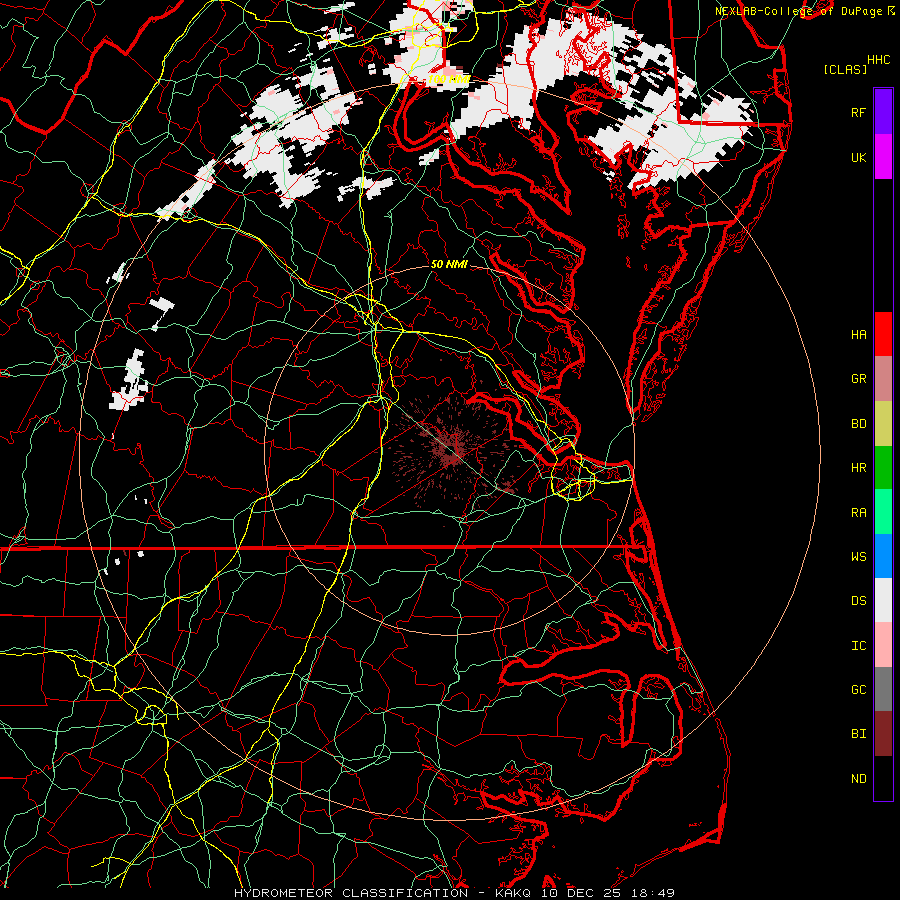Click the 'BD' legend label
Screen dimensions: 900x900
[858, 424]
